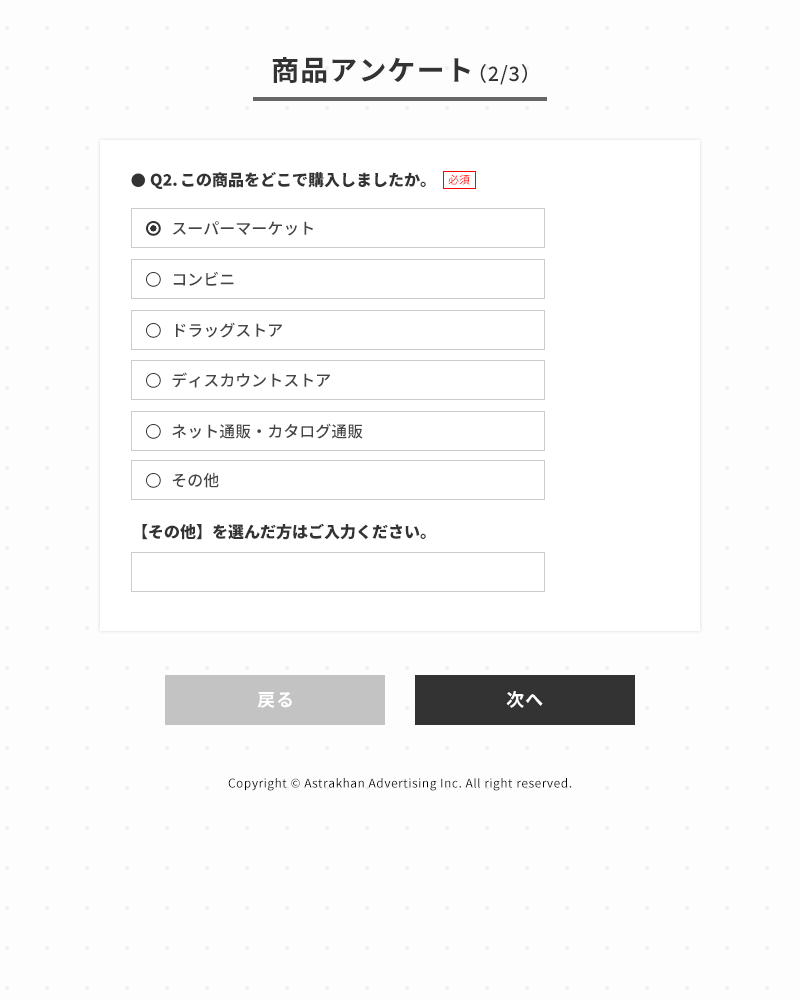
Task: Click the ディスカウントストア label text
Action: point(251,381)
